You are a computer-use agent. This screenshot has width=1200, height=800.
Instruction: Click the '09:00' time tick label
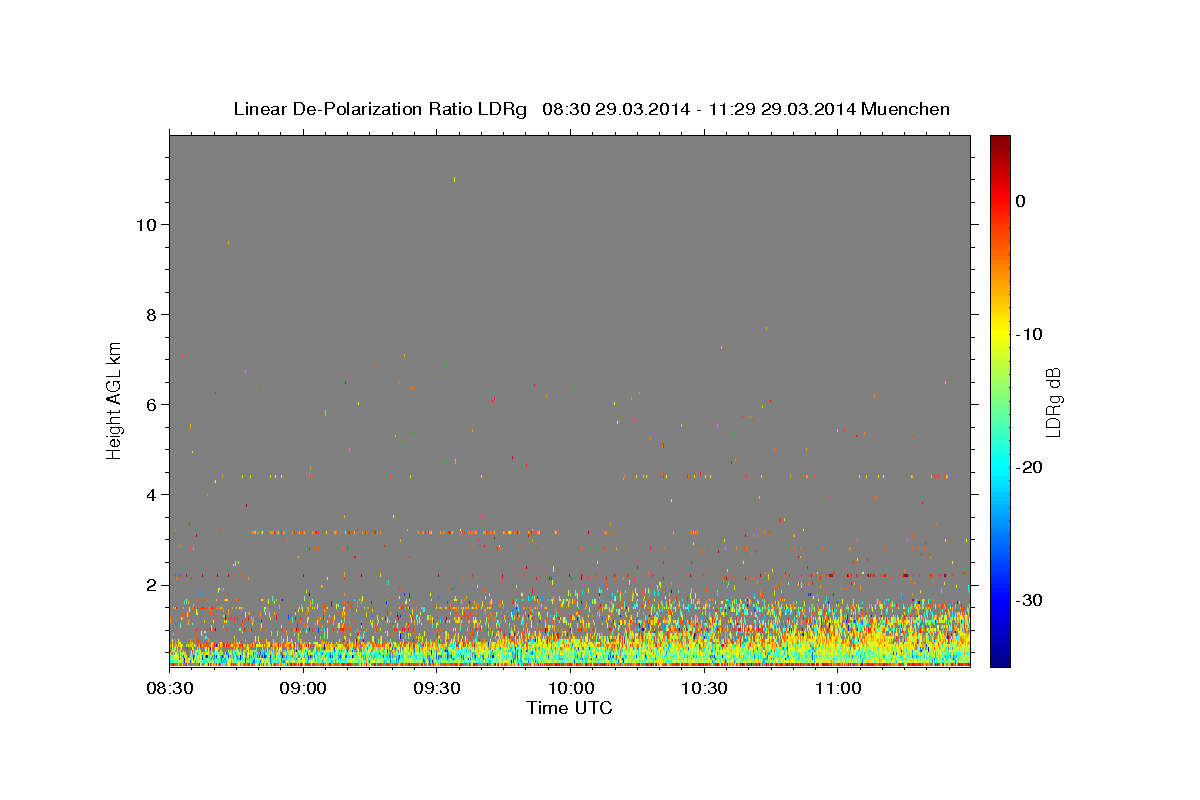[x=303, y=689]
